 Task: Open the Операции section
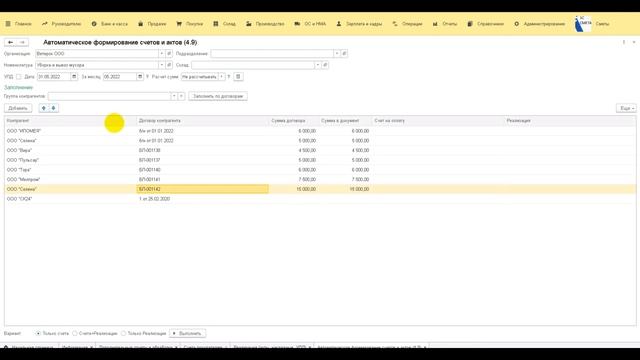tap(407, 24)
